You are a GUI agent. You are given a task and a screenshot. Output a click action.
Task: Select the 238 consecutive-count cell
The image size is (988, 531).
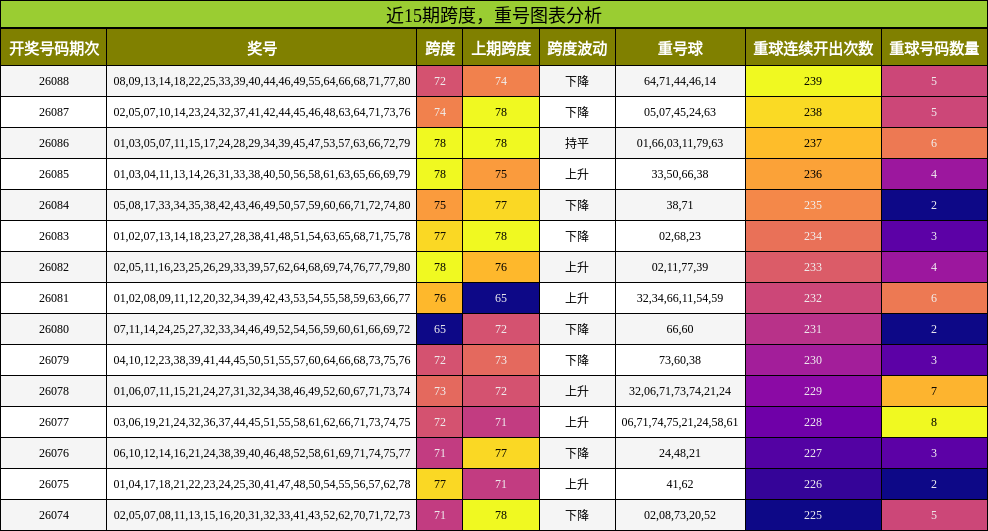(813, 112)
